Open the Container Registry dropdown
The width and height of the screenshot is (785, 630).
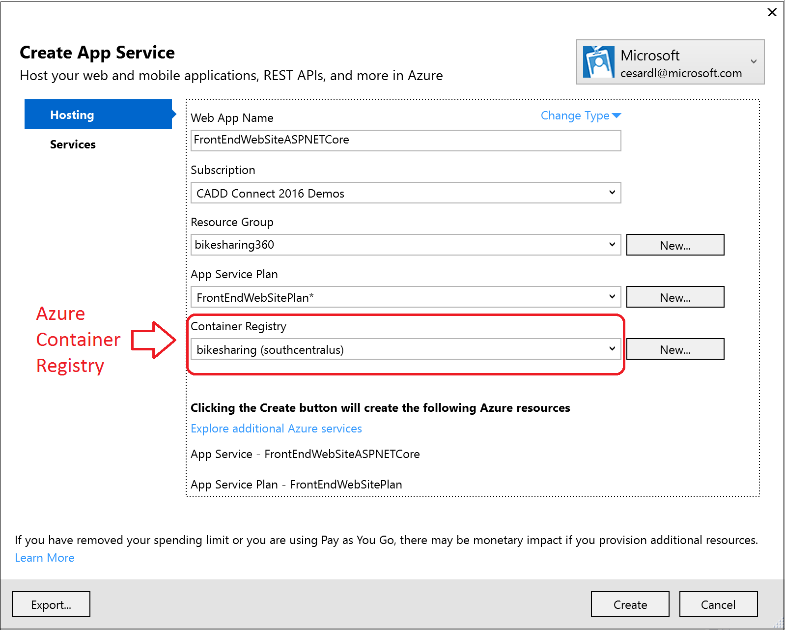pyautogui.click(x=611, y=349)
